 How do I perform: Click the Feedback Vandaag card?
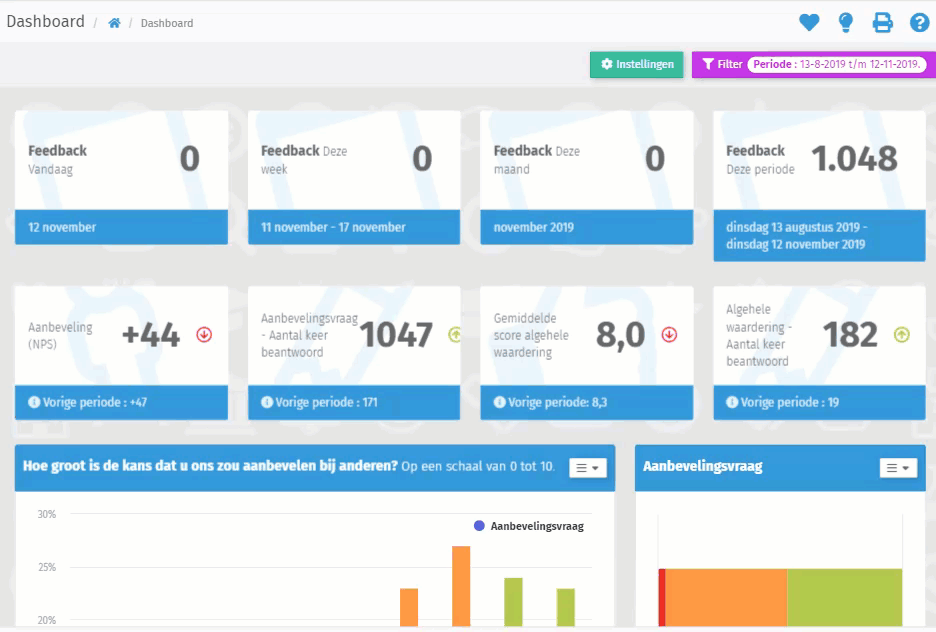click(121, 177)
